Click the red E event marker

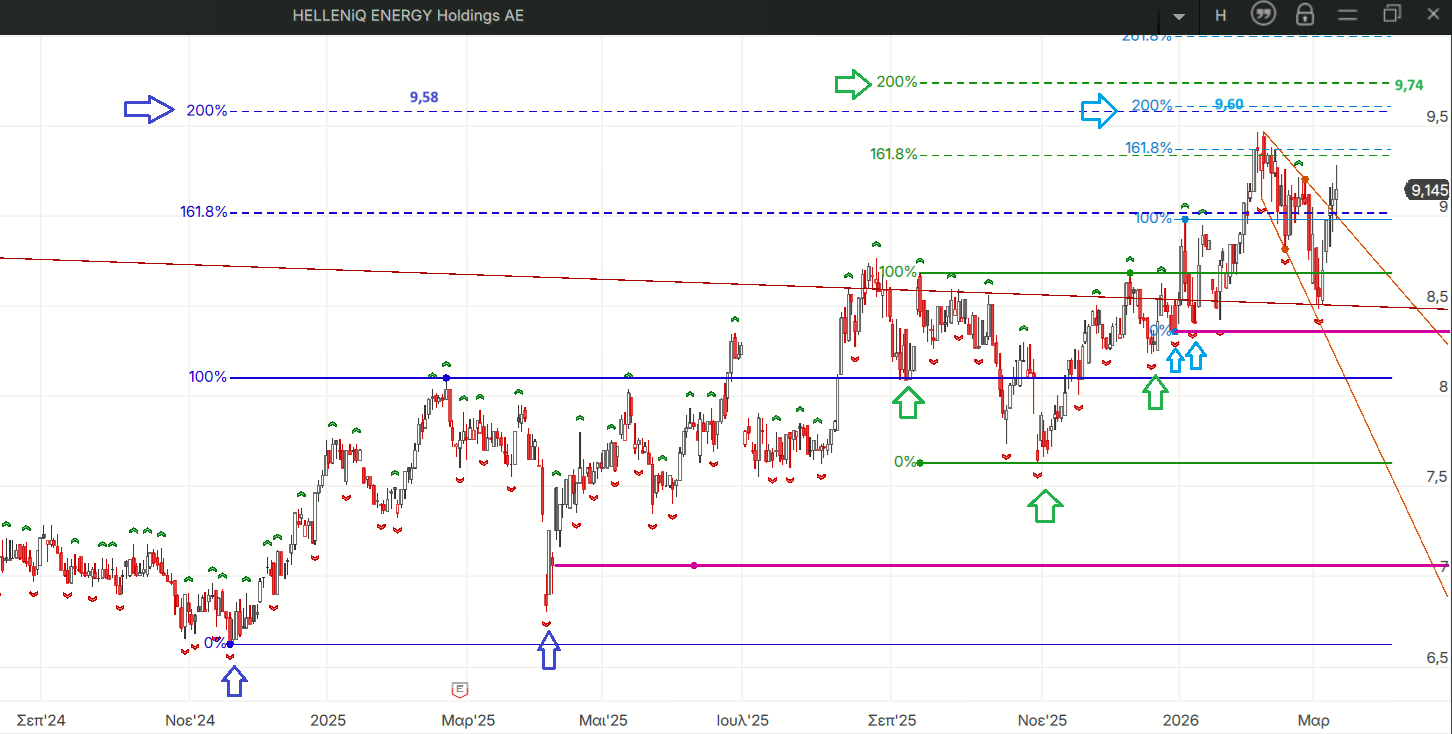[460, 689]
